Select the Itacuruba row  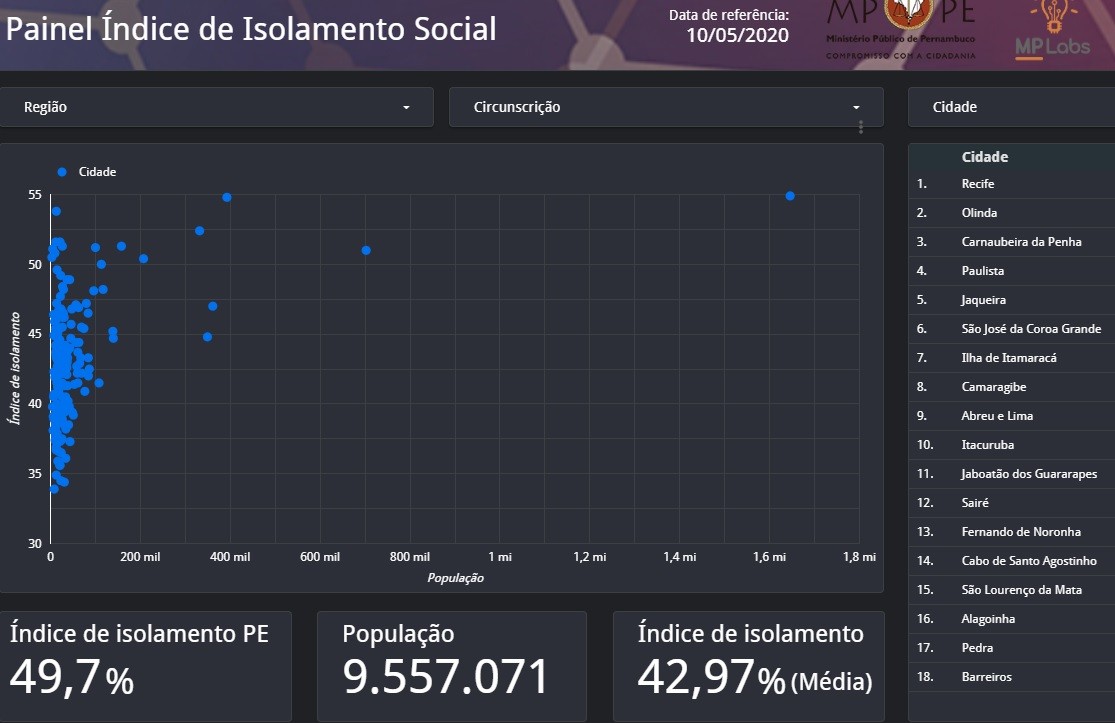point(1011,445)
